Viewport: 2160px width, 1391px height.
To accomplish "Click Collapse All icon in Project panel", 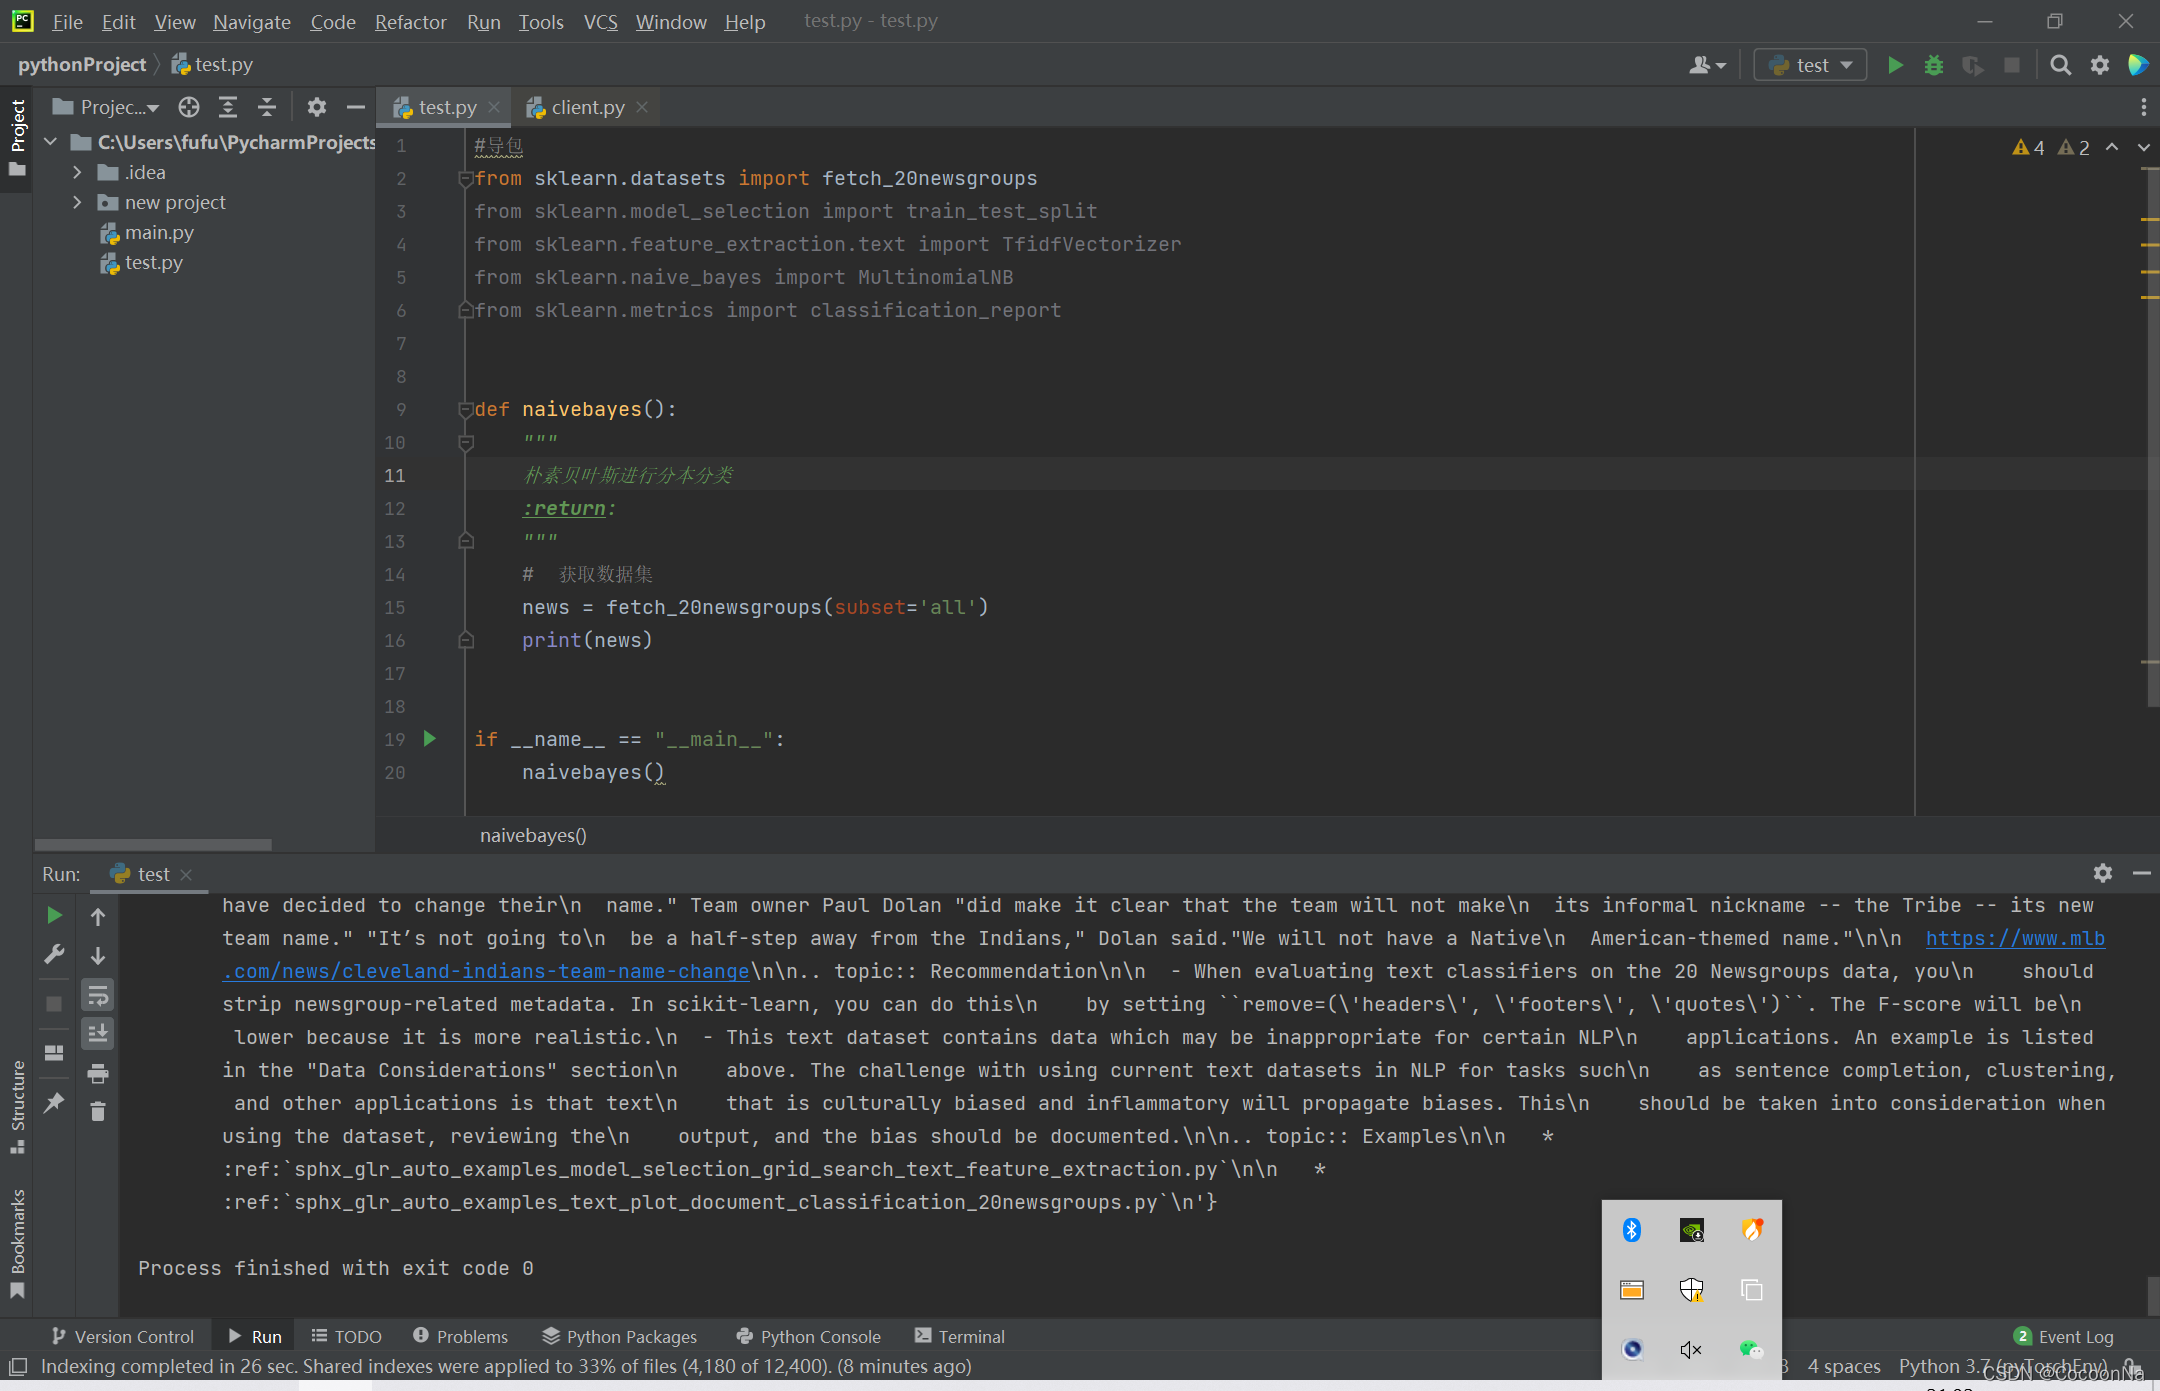I will [266, 107].
